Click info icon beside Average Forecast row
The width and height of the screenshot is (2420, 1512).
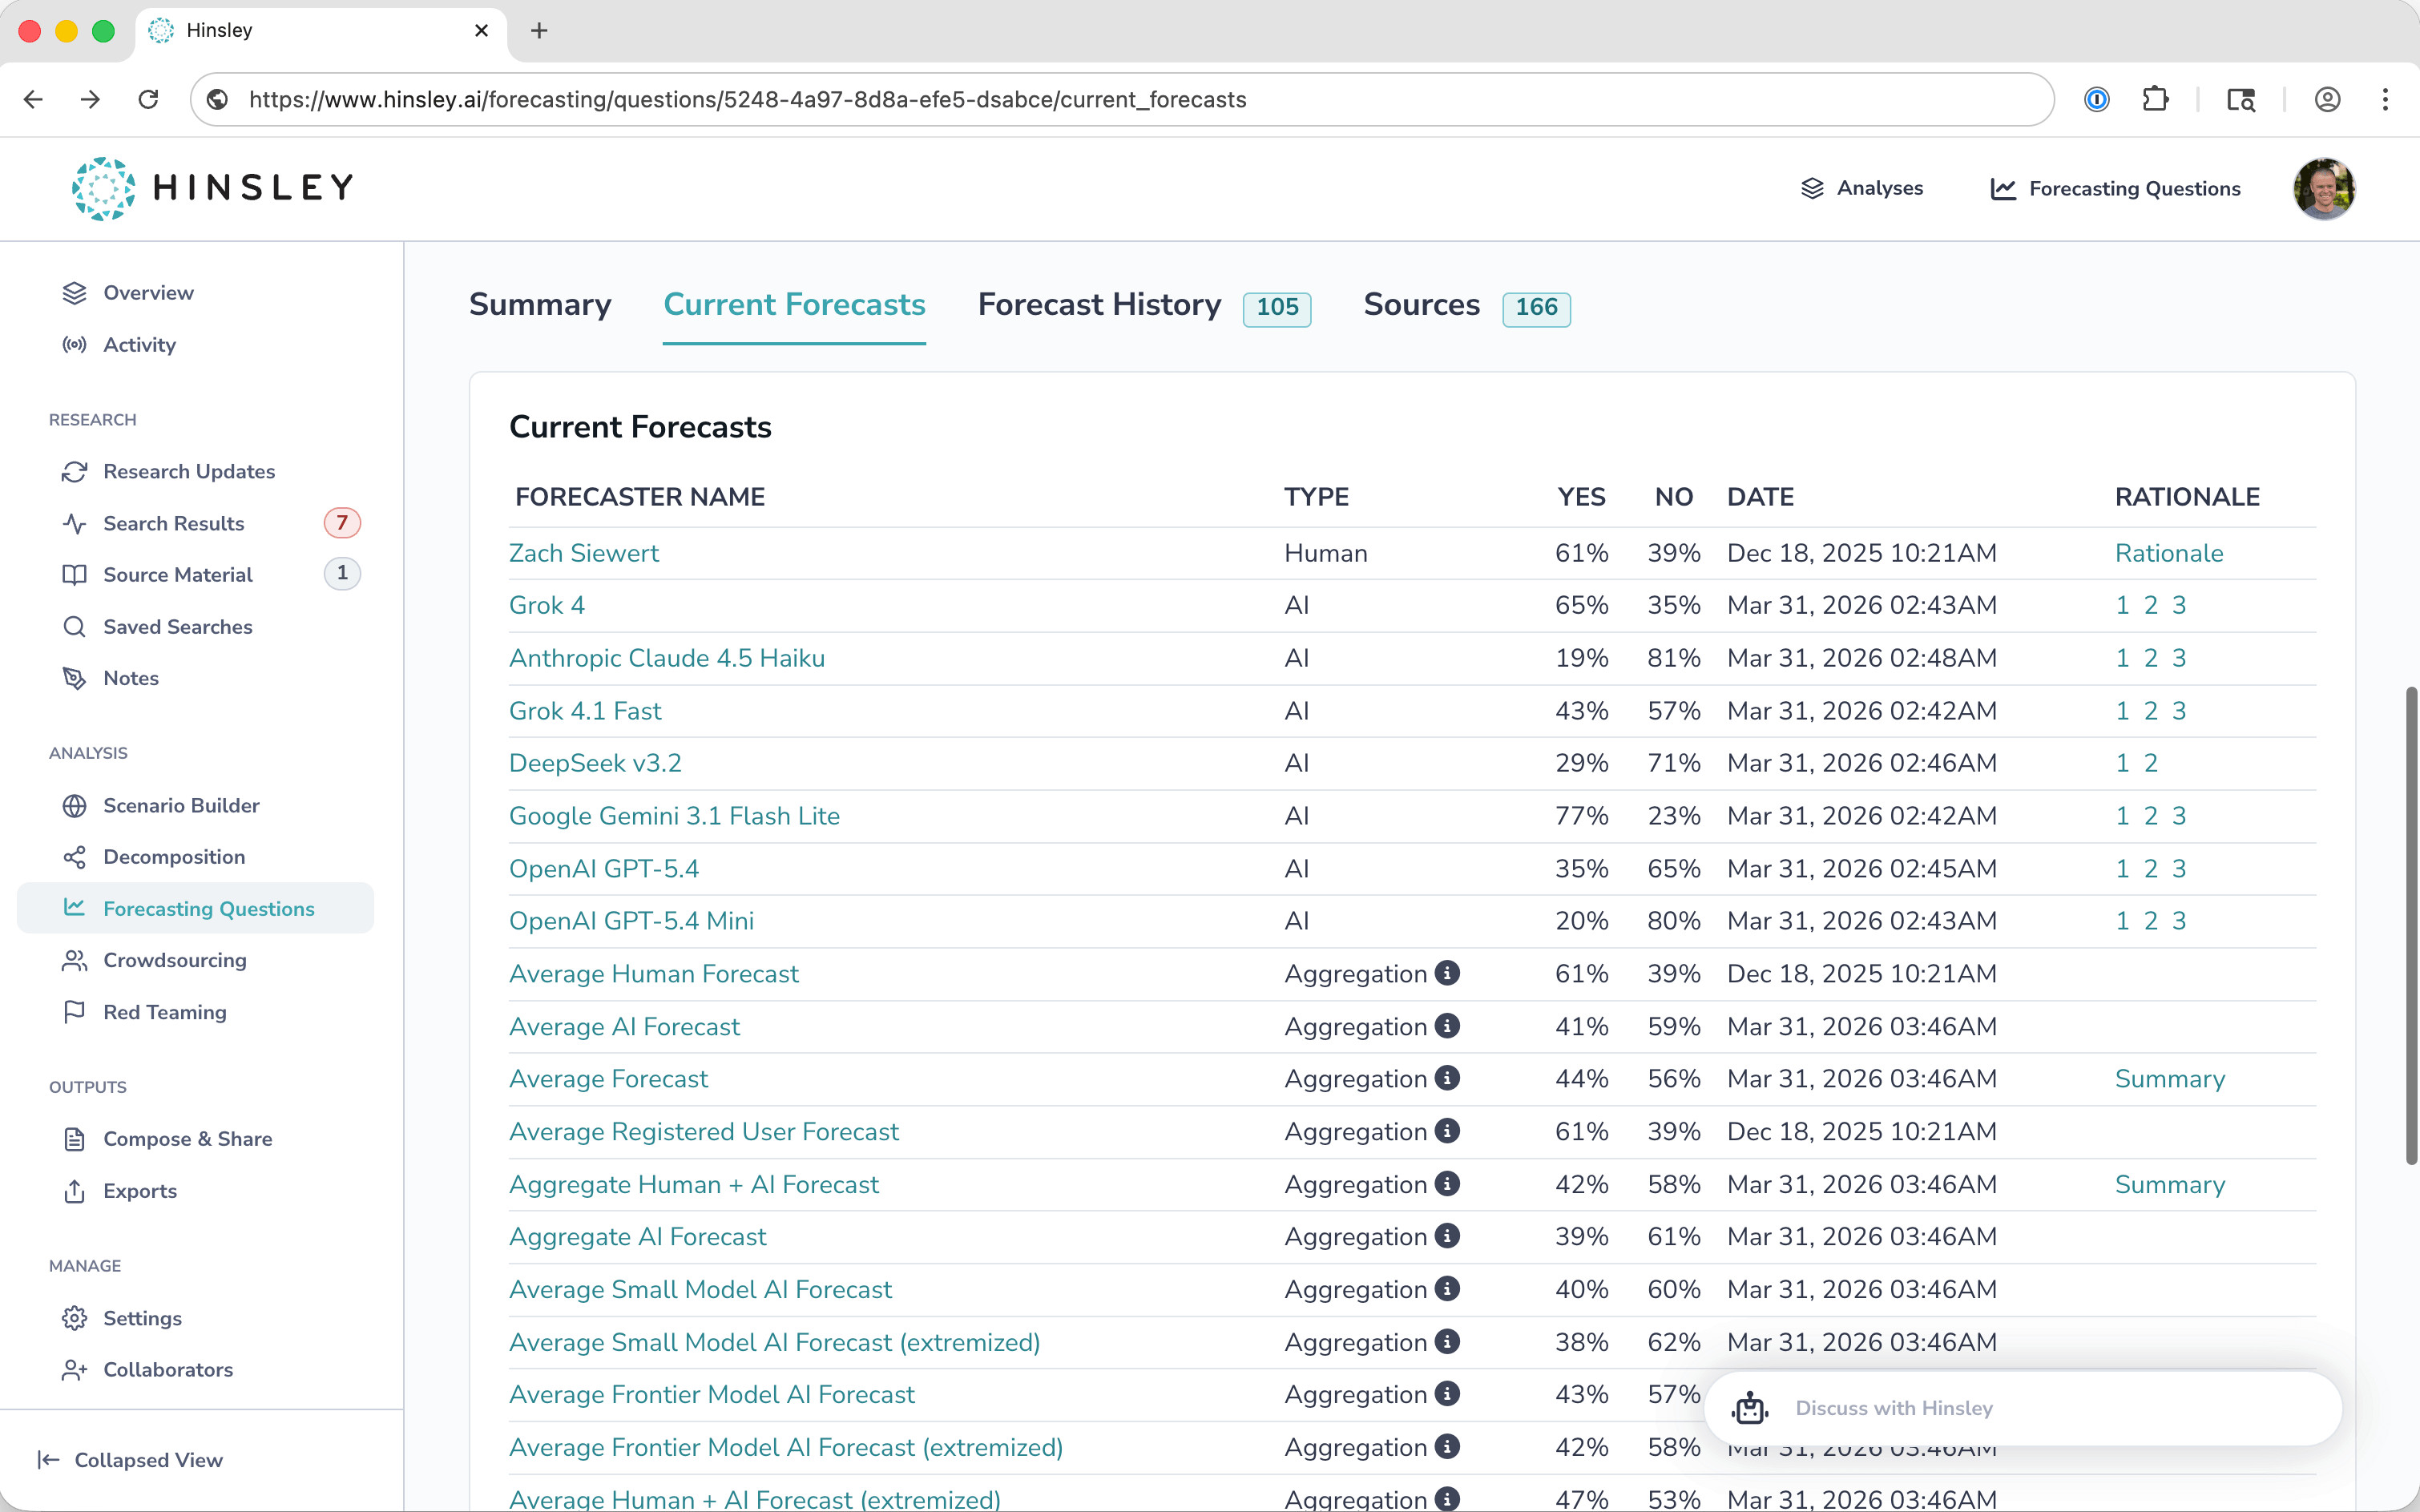[x=1447, y=1078]
